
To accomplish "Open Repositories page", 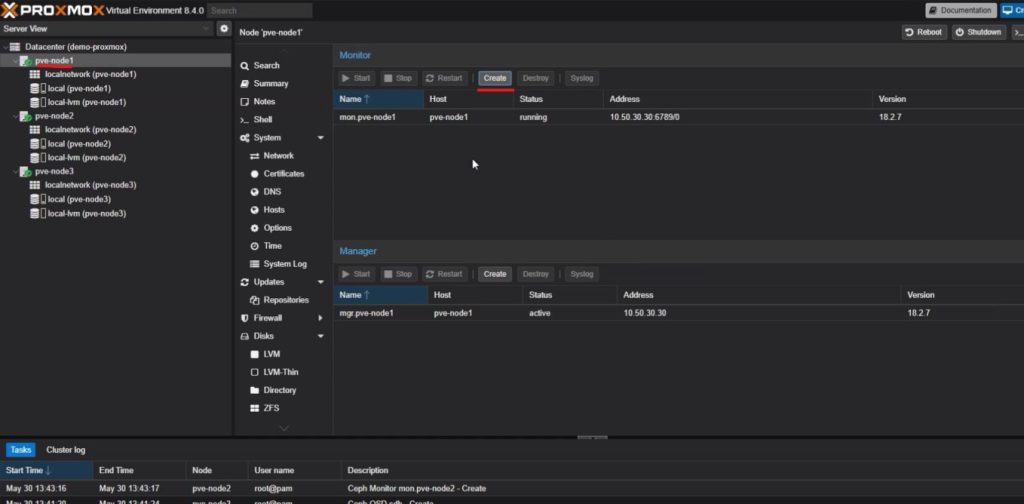I will (x=286, y=300).
